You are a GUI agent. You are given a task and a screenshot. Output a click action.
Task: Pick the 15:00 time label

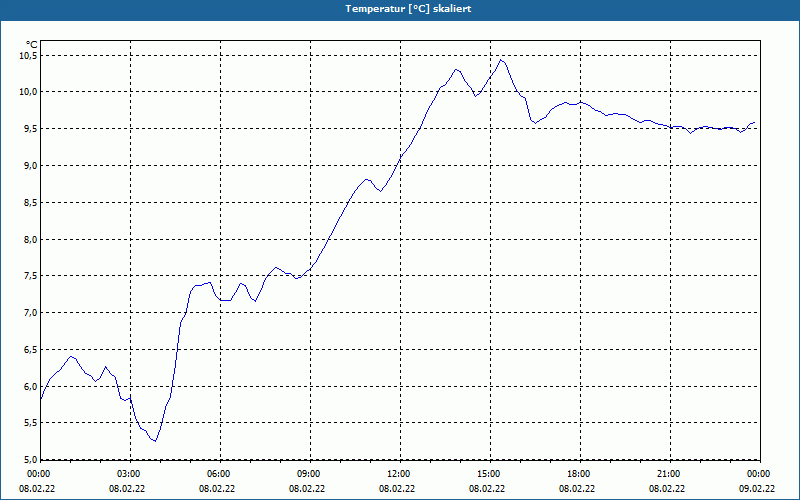click(489, 474)
